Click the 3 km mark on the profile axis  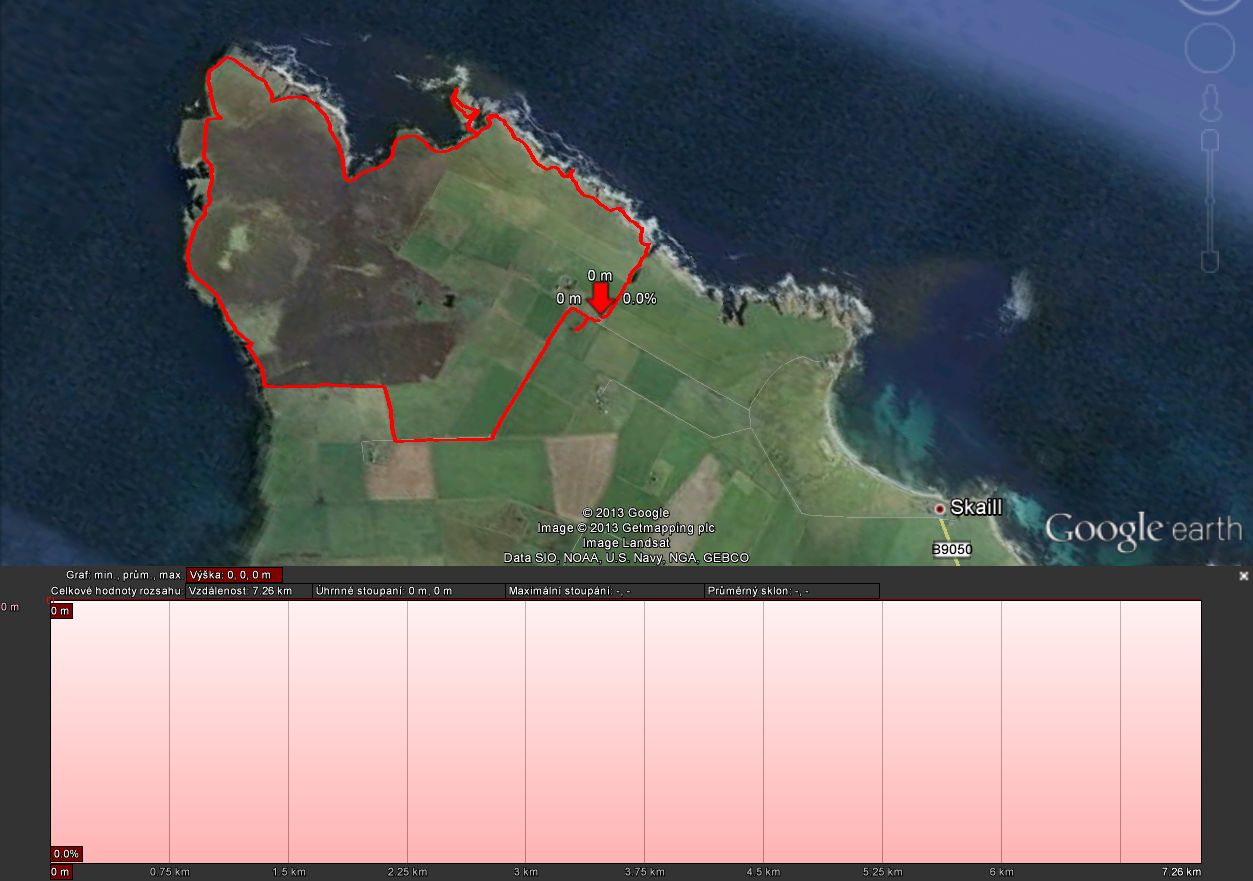(x=526, y=872)
